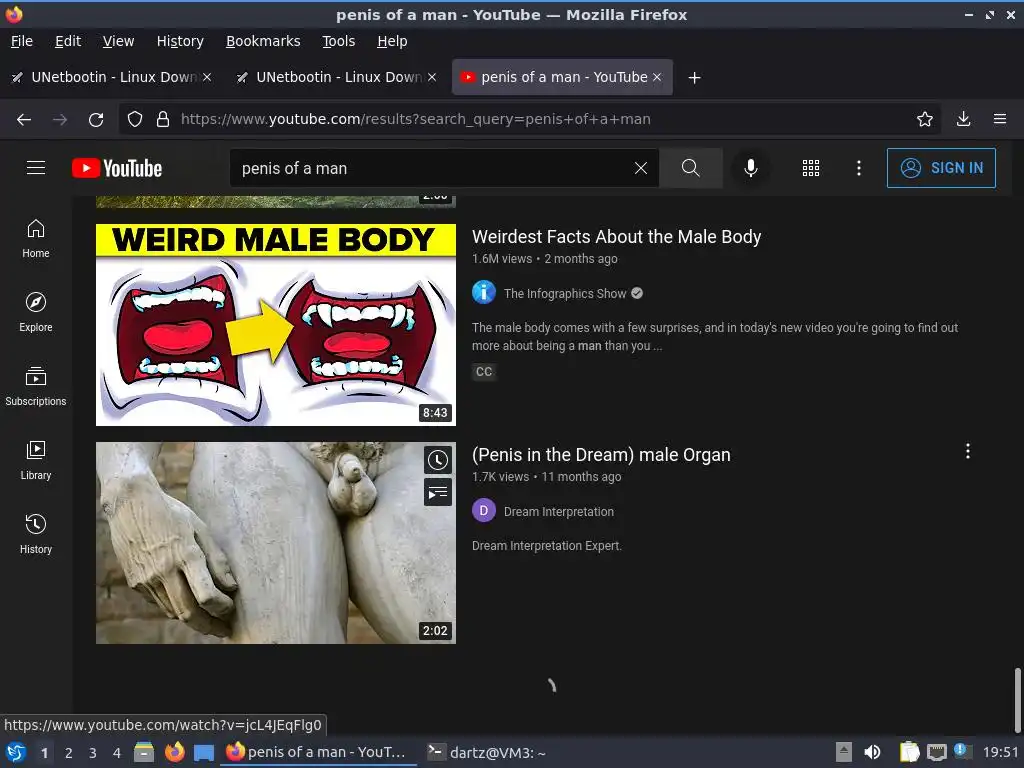Viewport: 1024px width, 768px height.
Task: Start voice search with microphone icon
Action: (x=750, y=168)
